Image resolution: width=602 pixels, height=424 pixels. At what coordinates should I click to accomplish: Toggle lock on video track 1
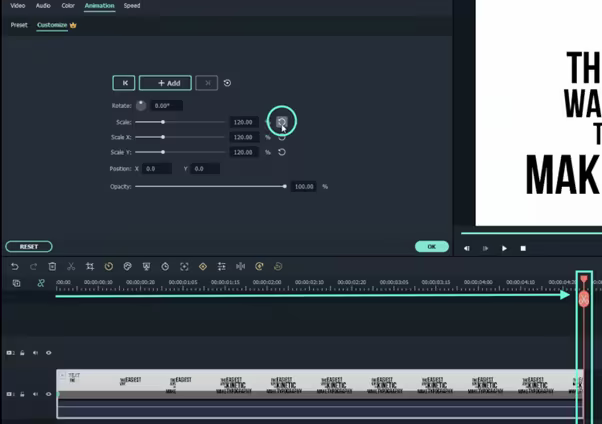(22, 394)
